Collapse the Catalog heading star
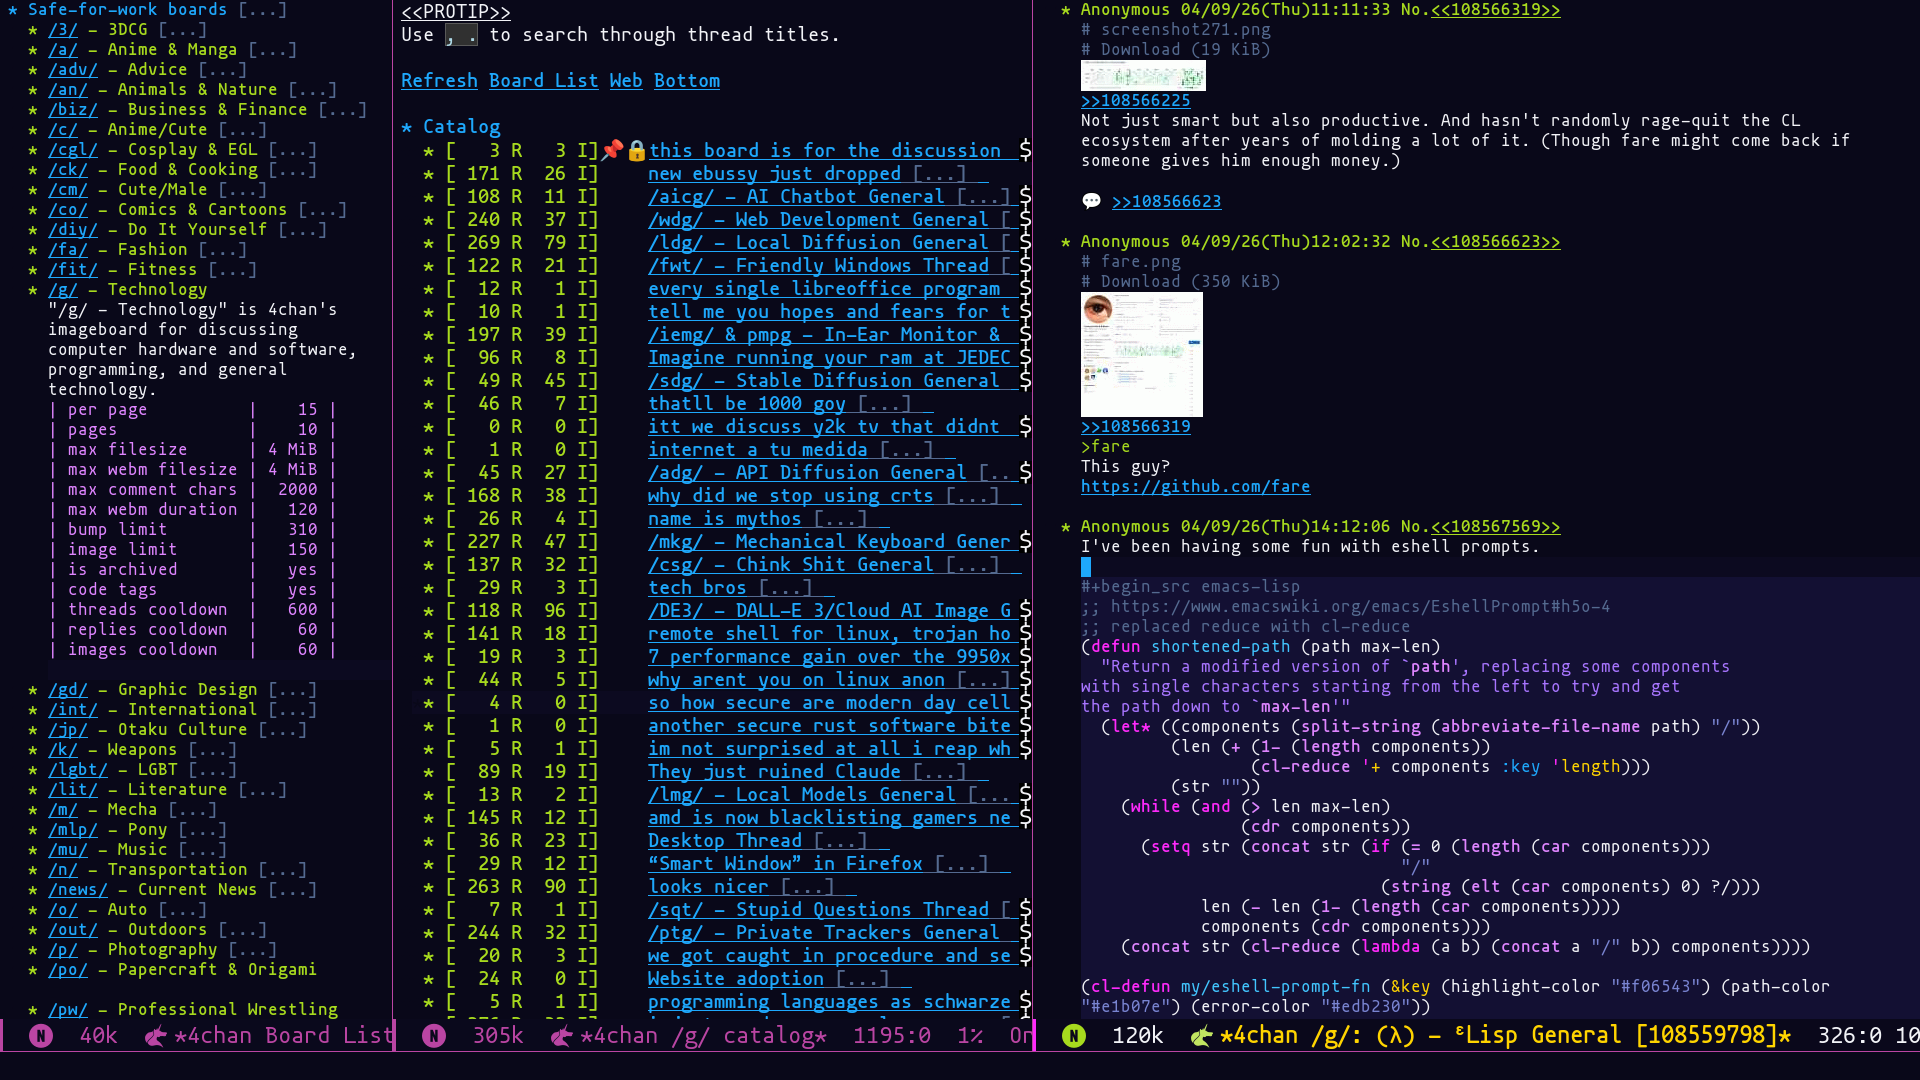Viewport: 1920px width, 1080px height. 407,127
